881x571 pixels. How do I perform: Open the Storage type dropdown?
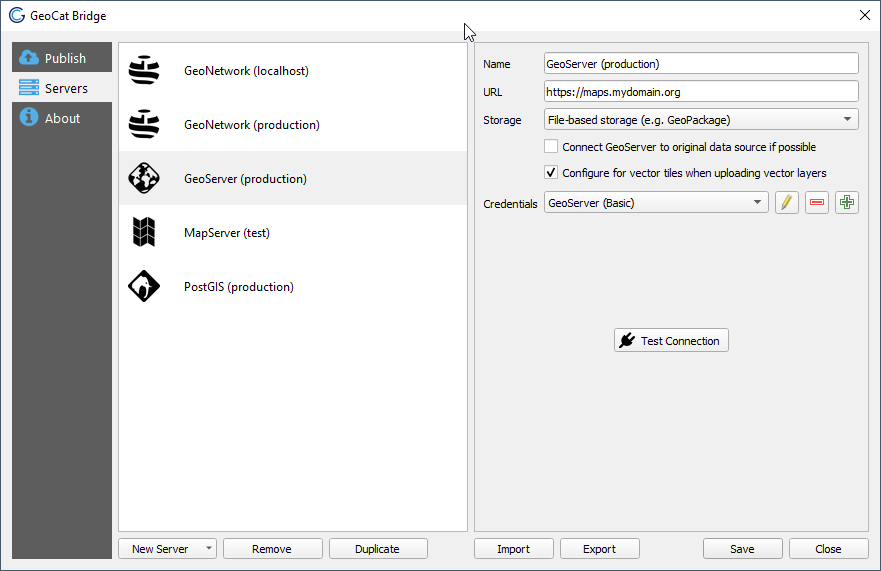coord(701,120)
